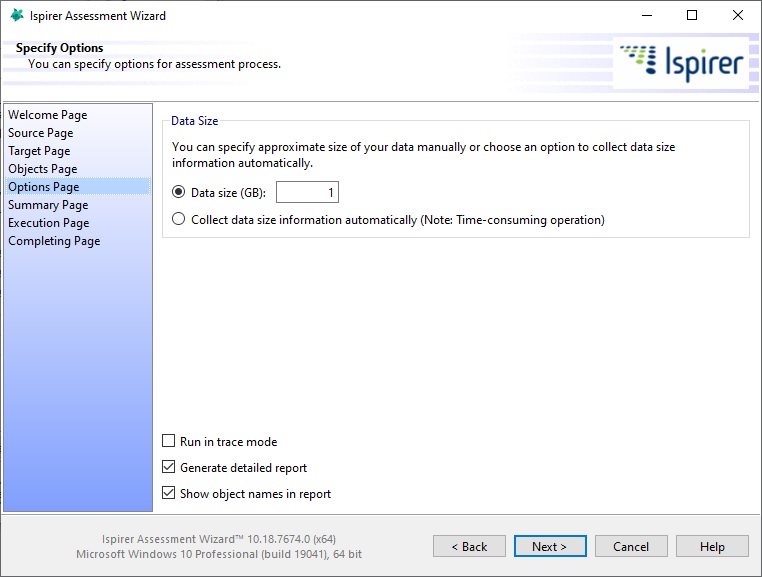
Task: Click the Ispirer Assessment Wizard title text
Action: tap(98, 16)
